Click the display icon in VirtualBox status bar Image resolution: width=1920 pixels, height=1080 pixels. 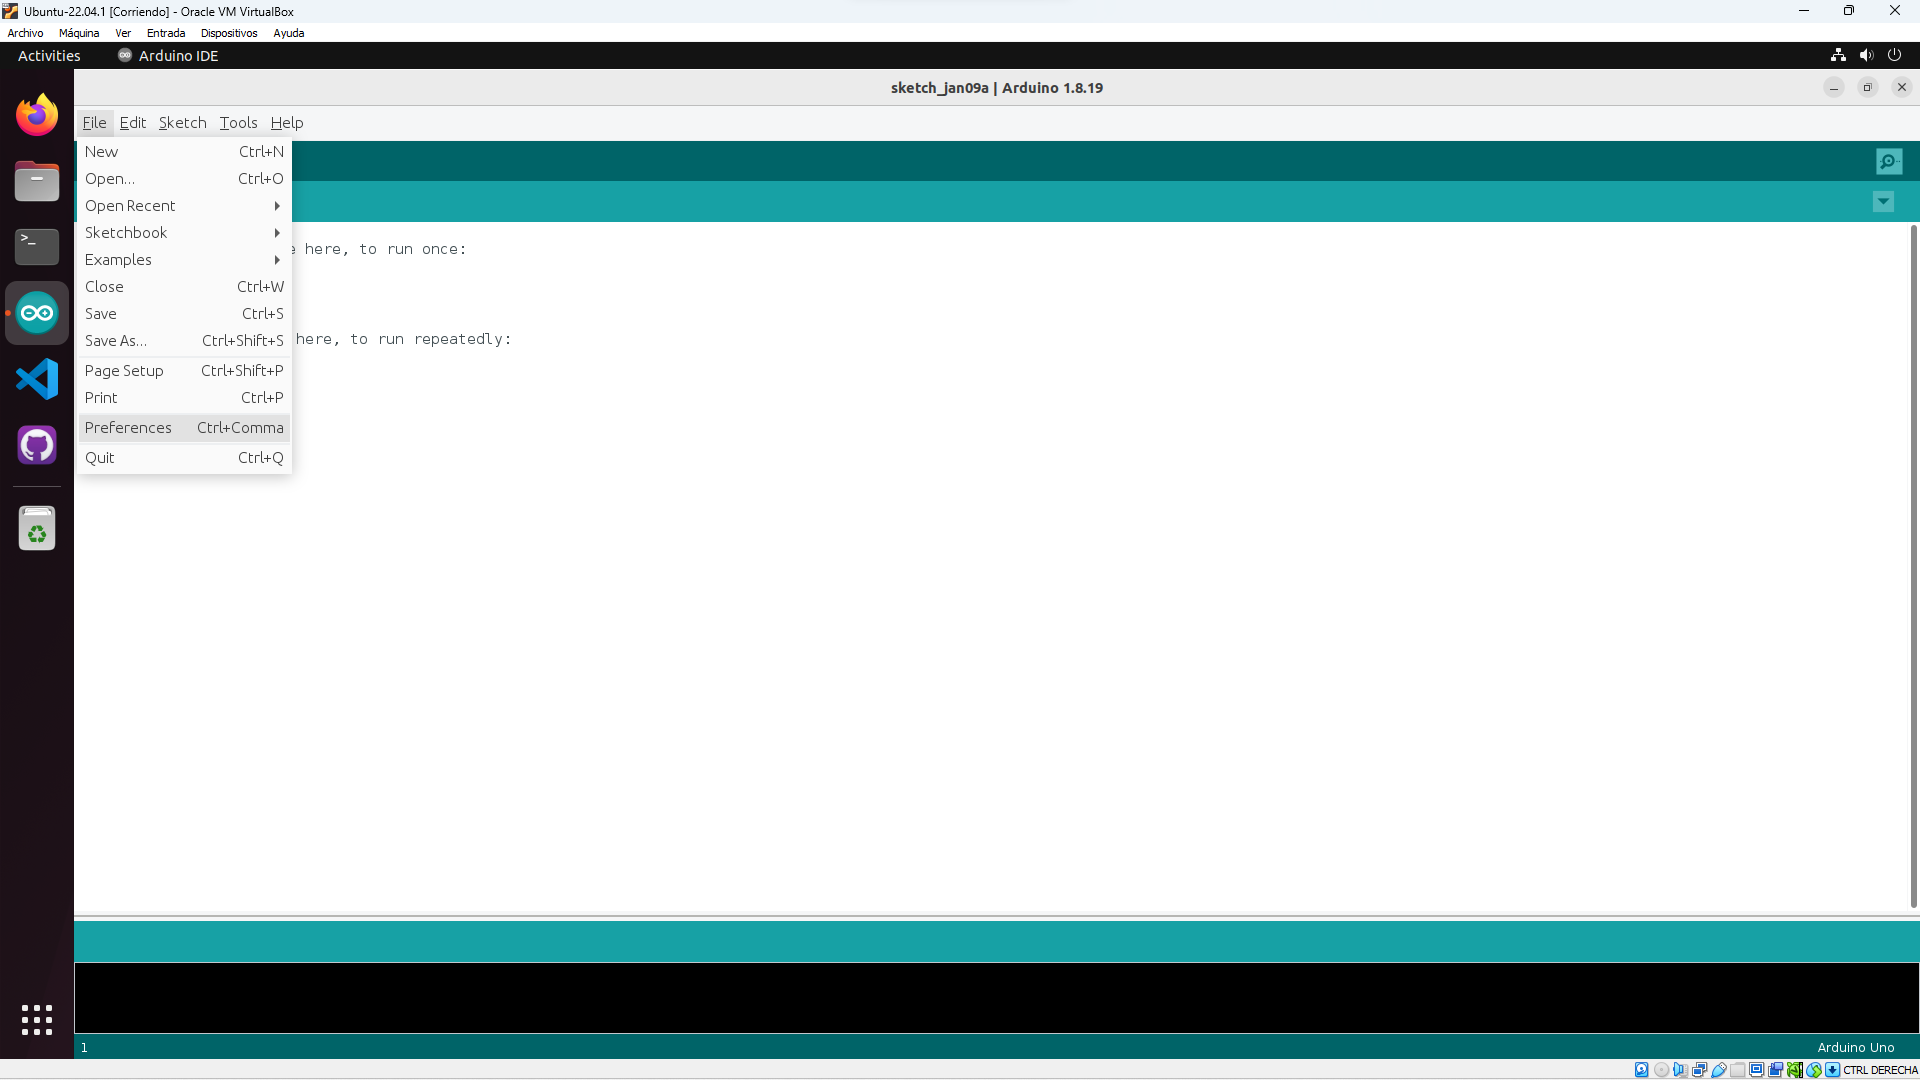(1758, 1069)
